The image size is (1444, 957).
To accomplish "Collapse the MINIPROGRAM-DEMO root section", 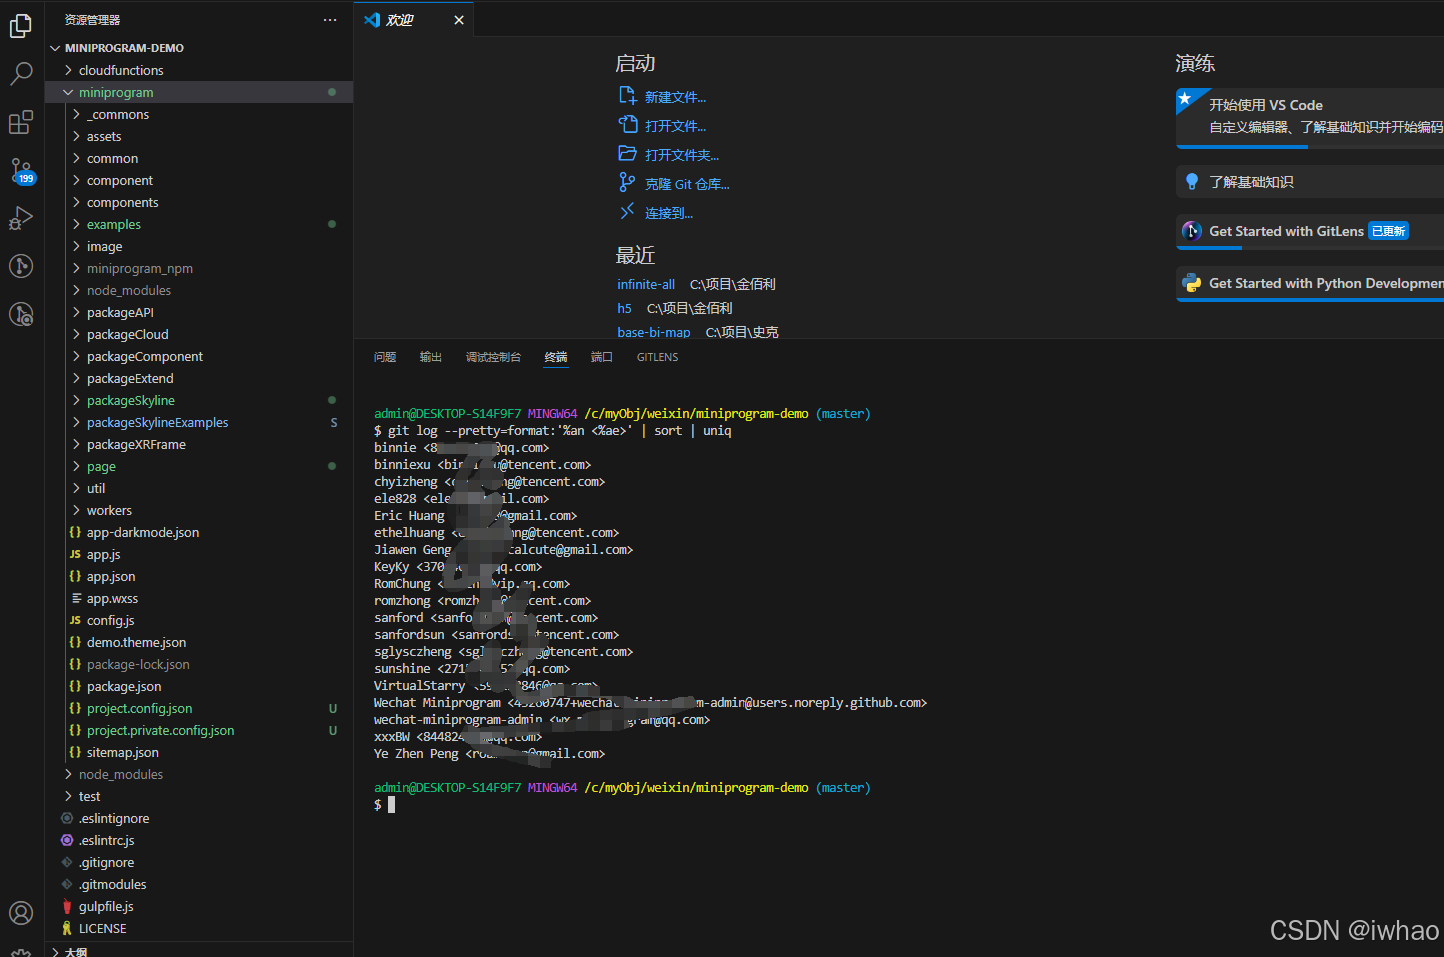I will pyautogui.click(x=56, y=48).
